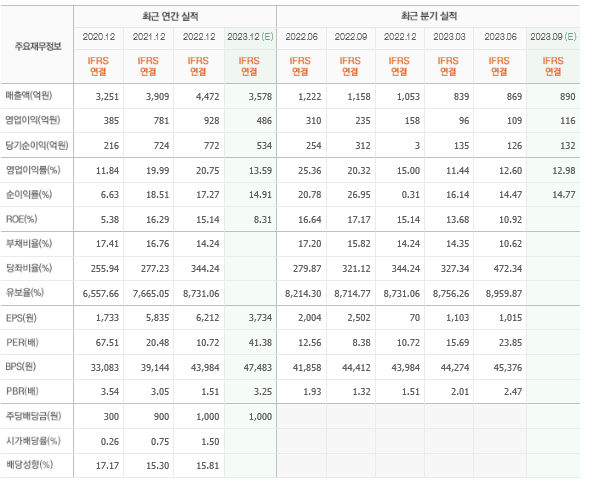Click the 4,472 revenue value
Viewport: 595px width, 483px height.
208,97
